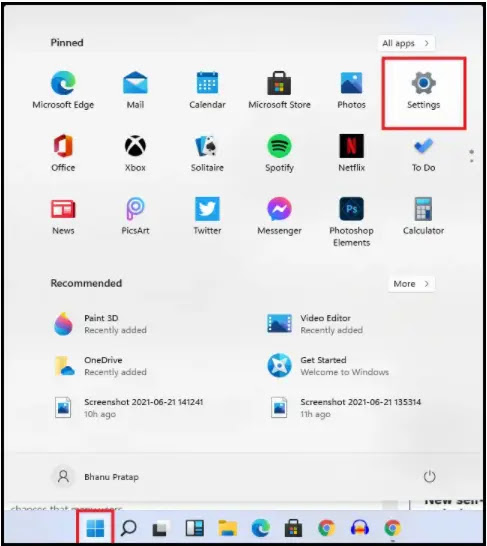This screenshot has width=487, height=546.
Task: Launch Netflix
Action: (x=351, y=153)
